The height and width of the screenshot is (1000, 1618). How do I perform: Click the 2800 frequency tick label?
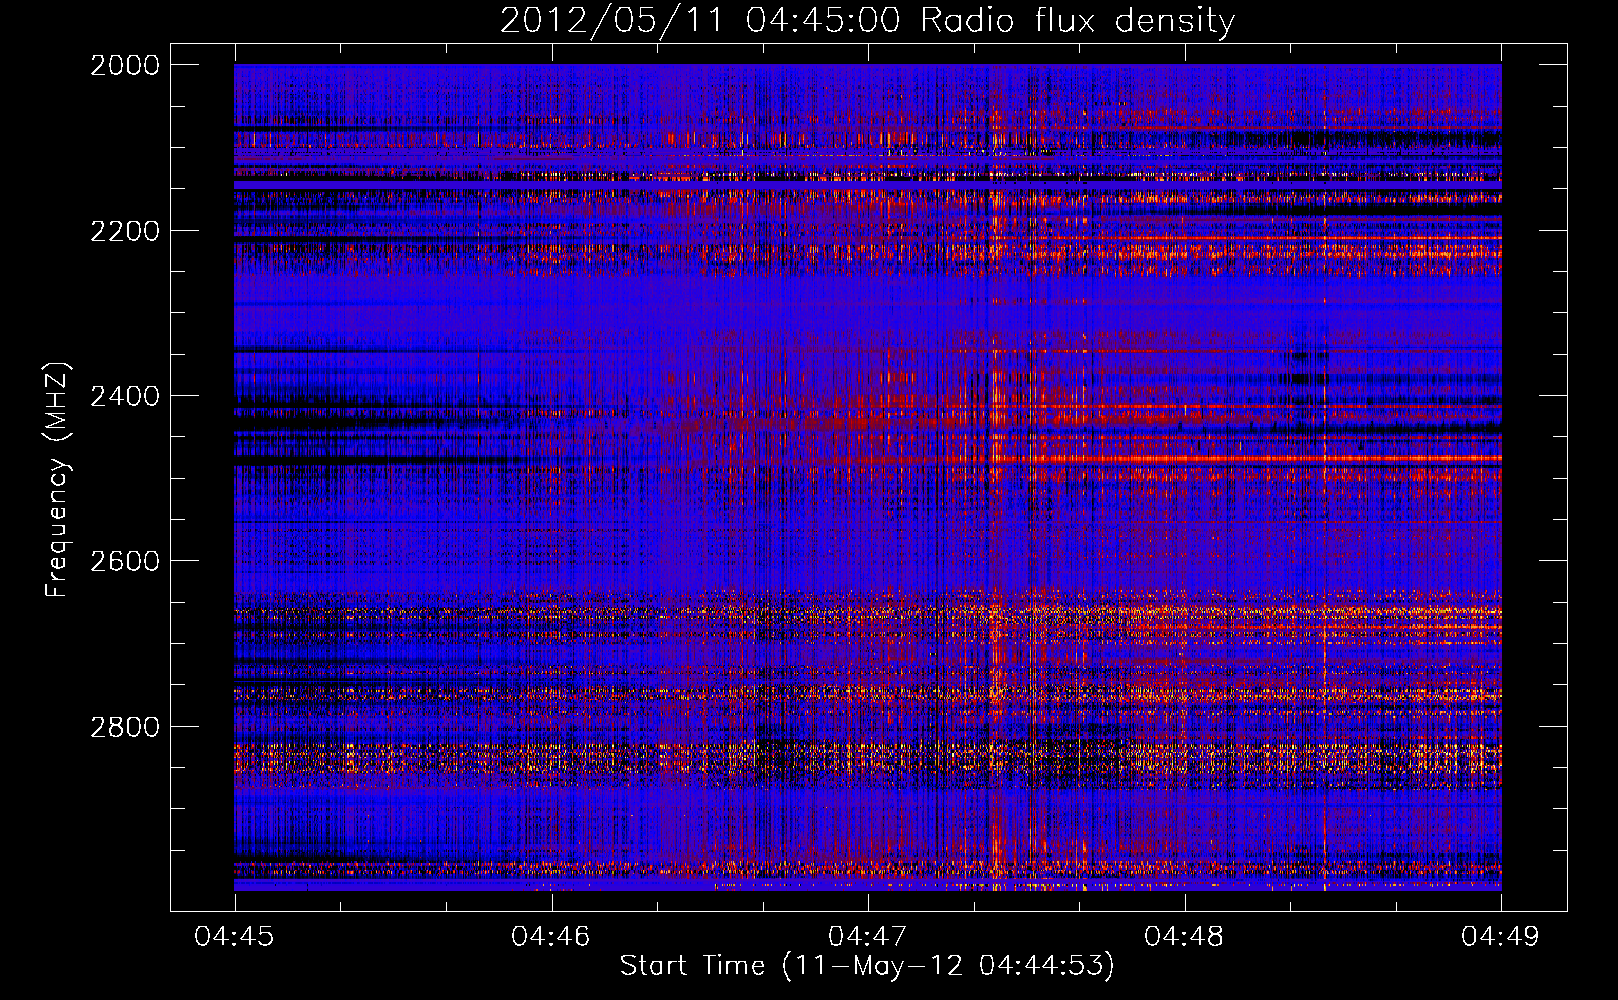pos(125,726)
